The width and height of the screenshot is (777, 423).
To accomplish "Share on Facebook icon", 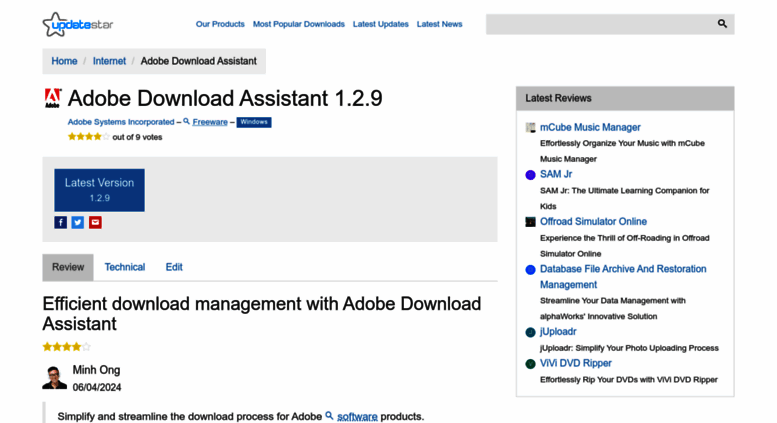I will point(60,222).
